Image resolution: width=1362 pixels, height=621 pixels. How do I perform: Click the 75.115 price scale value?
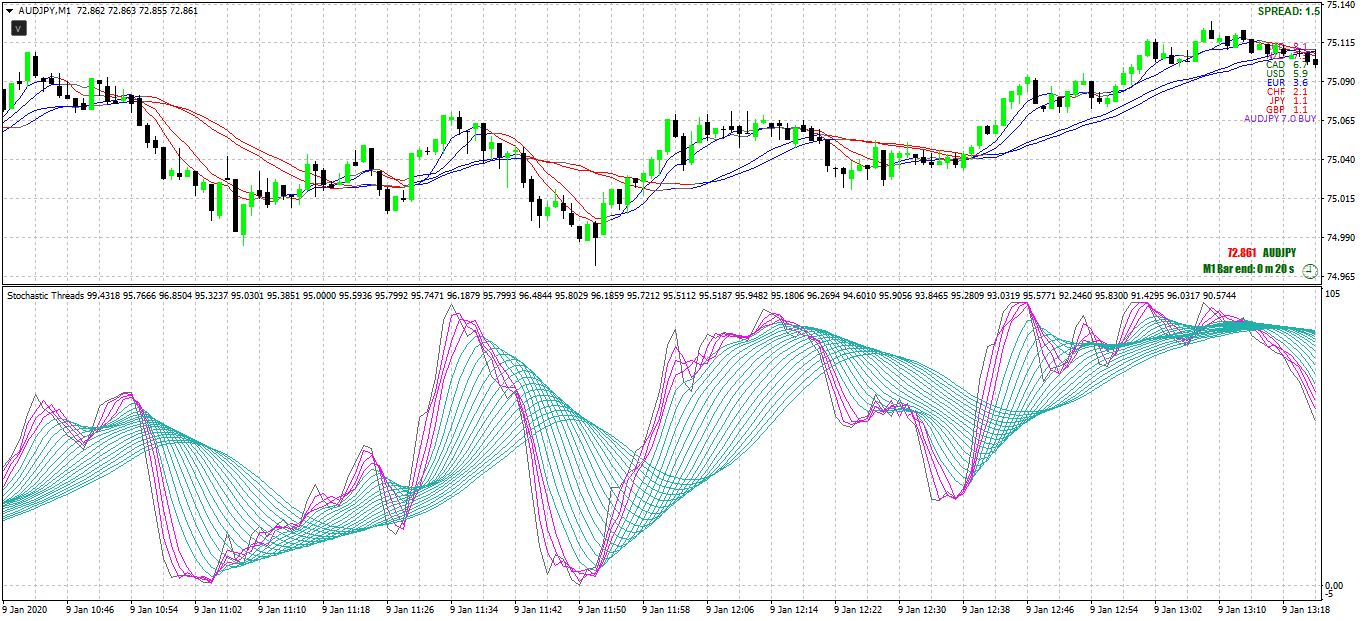(1341, 43)
